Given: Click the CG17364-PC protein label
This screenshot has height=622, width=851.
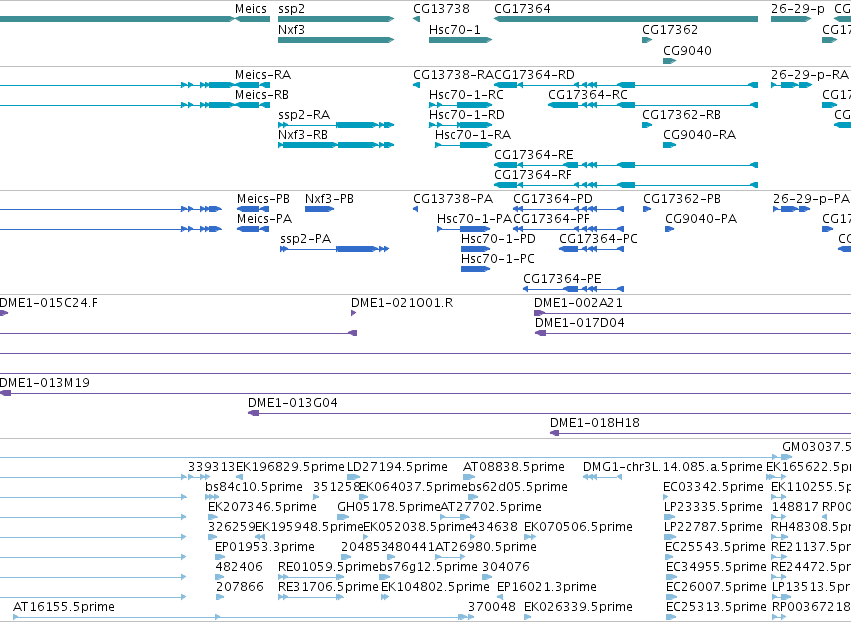Looking at the screenshot, I should tap(598, 239).
